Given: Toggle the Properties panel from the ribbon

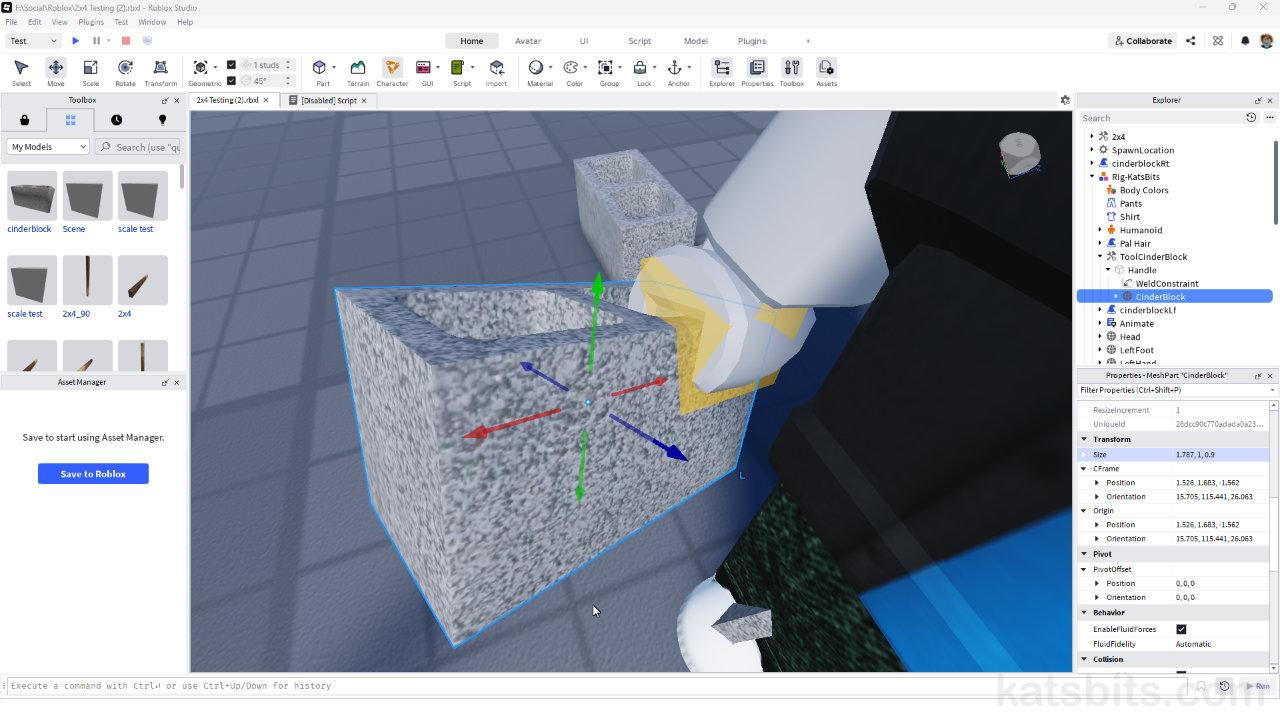Looking at the screenshot, I should coord(757,72).
